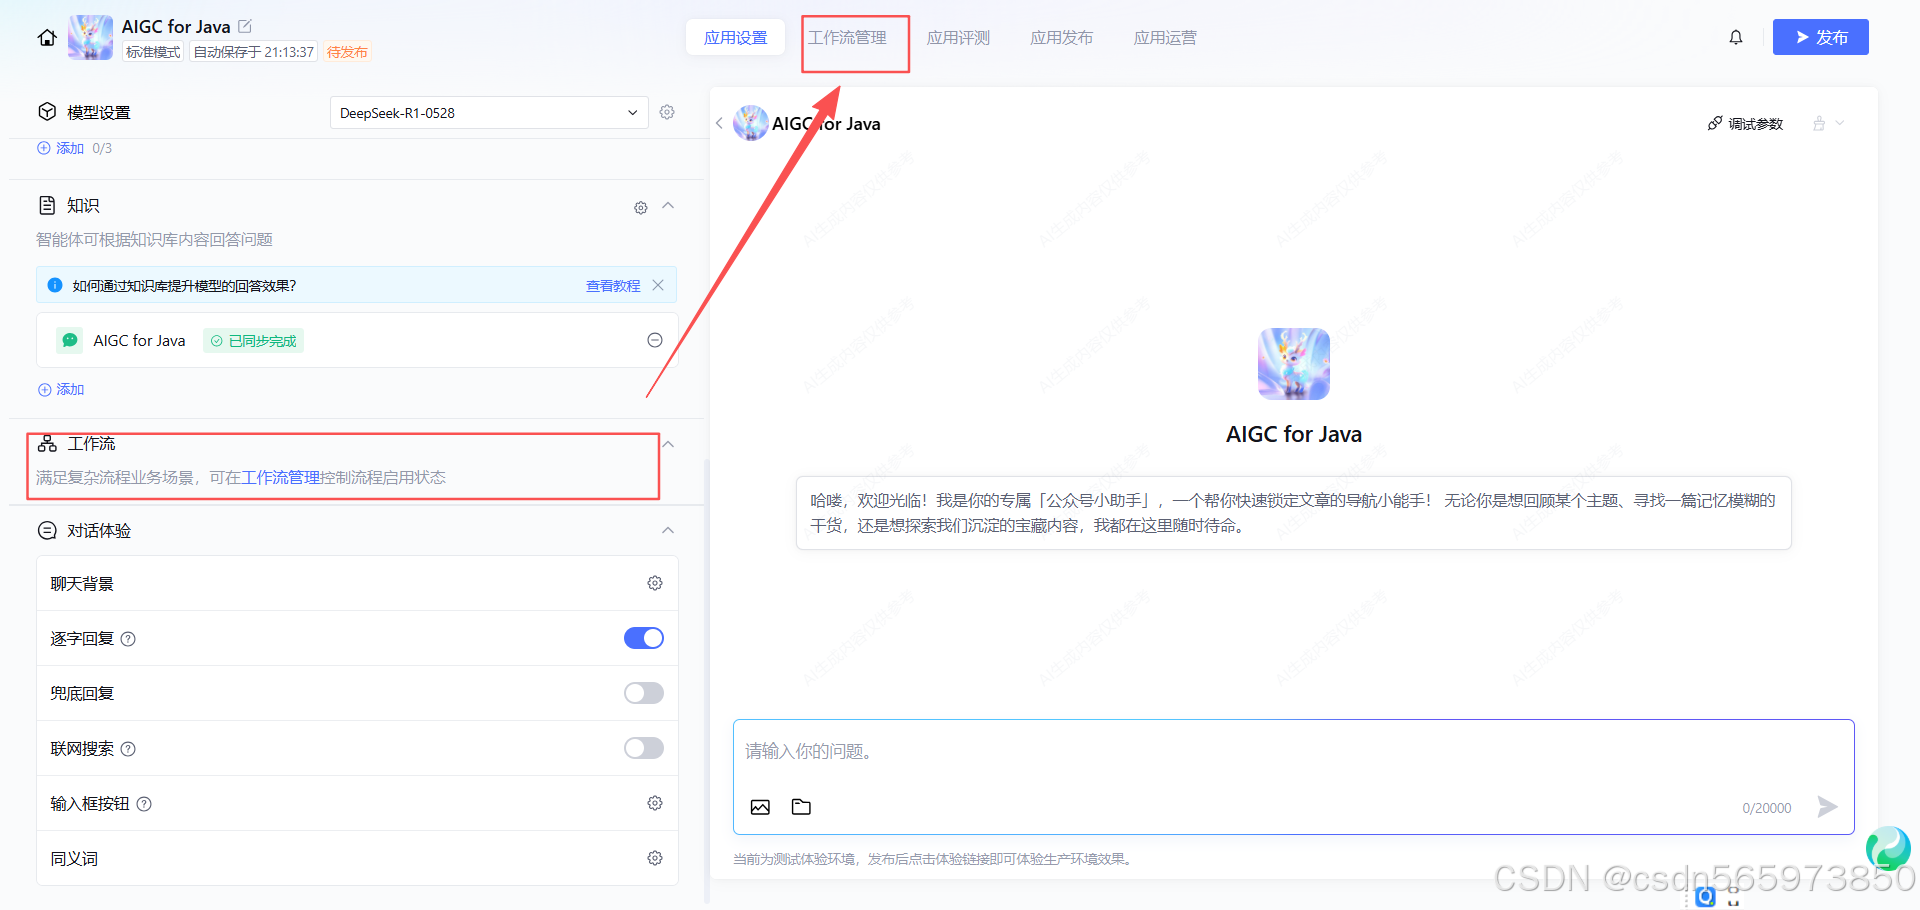The width and height of the screenshot is (1920, 910).
Task: Open the 调试参数 debug parameters panel
Action: pyautogui.click(x=1745, y=123)
